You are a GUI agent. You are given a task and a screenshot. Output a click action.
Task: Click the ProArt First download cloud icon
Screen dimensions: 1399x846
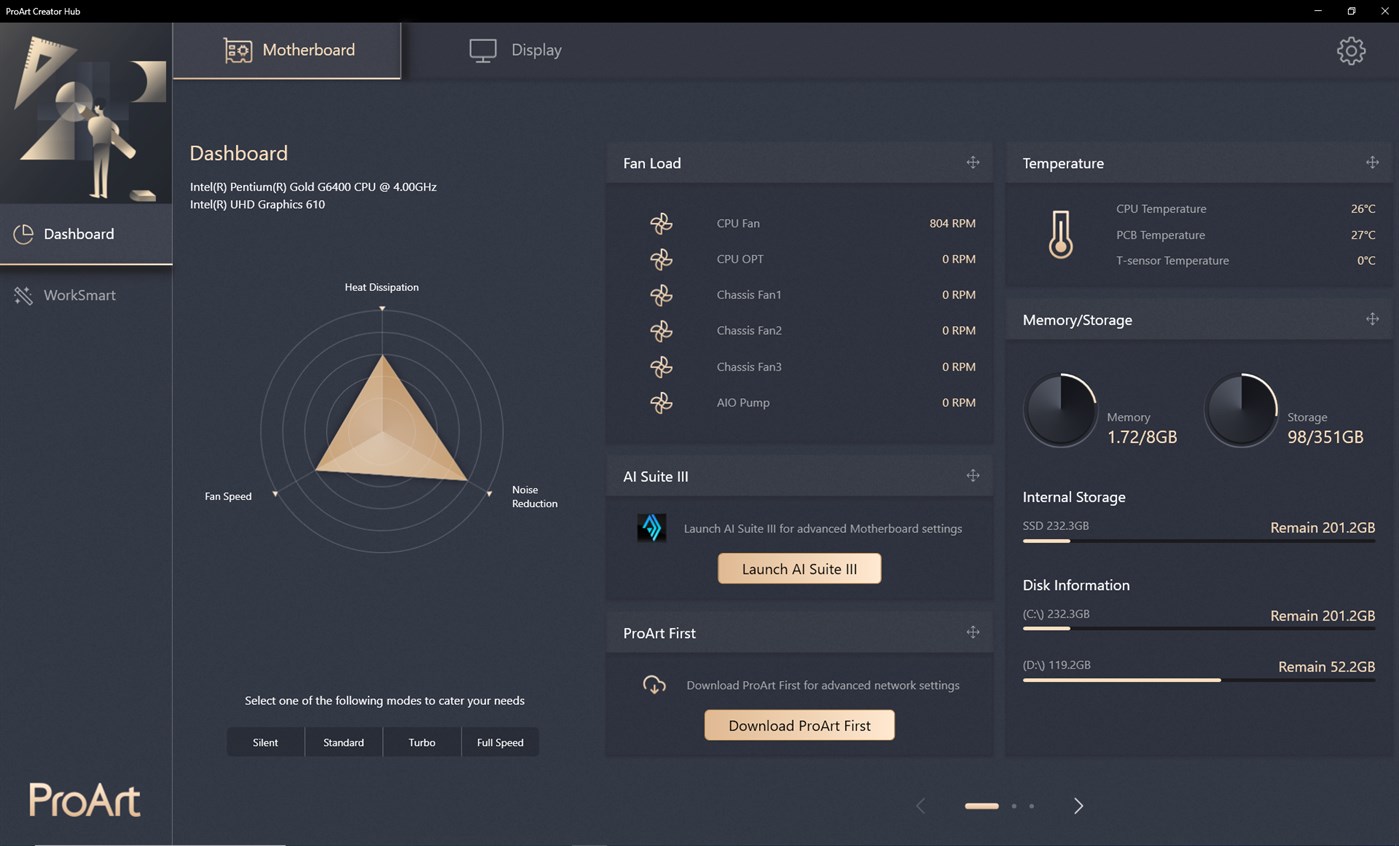654,685
